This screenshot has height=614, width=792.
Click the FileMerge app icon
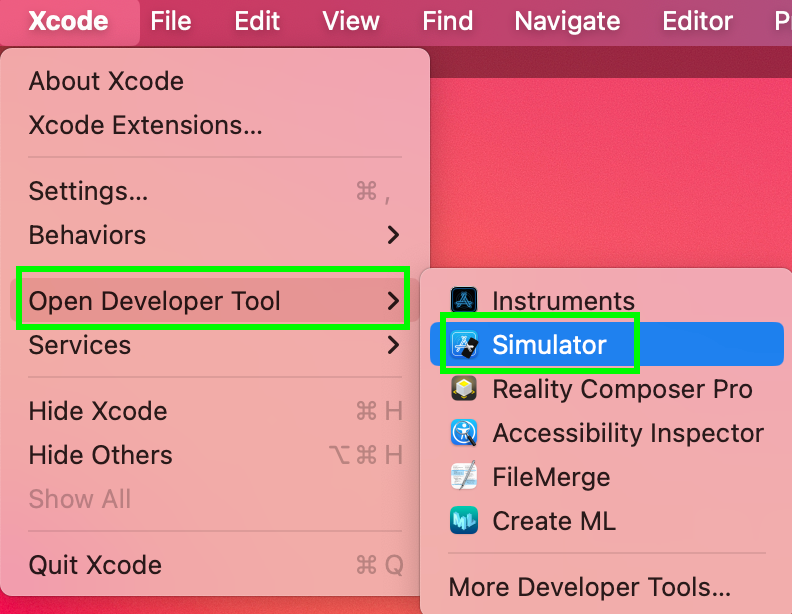point(464,476)
